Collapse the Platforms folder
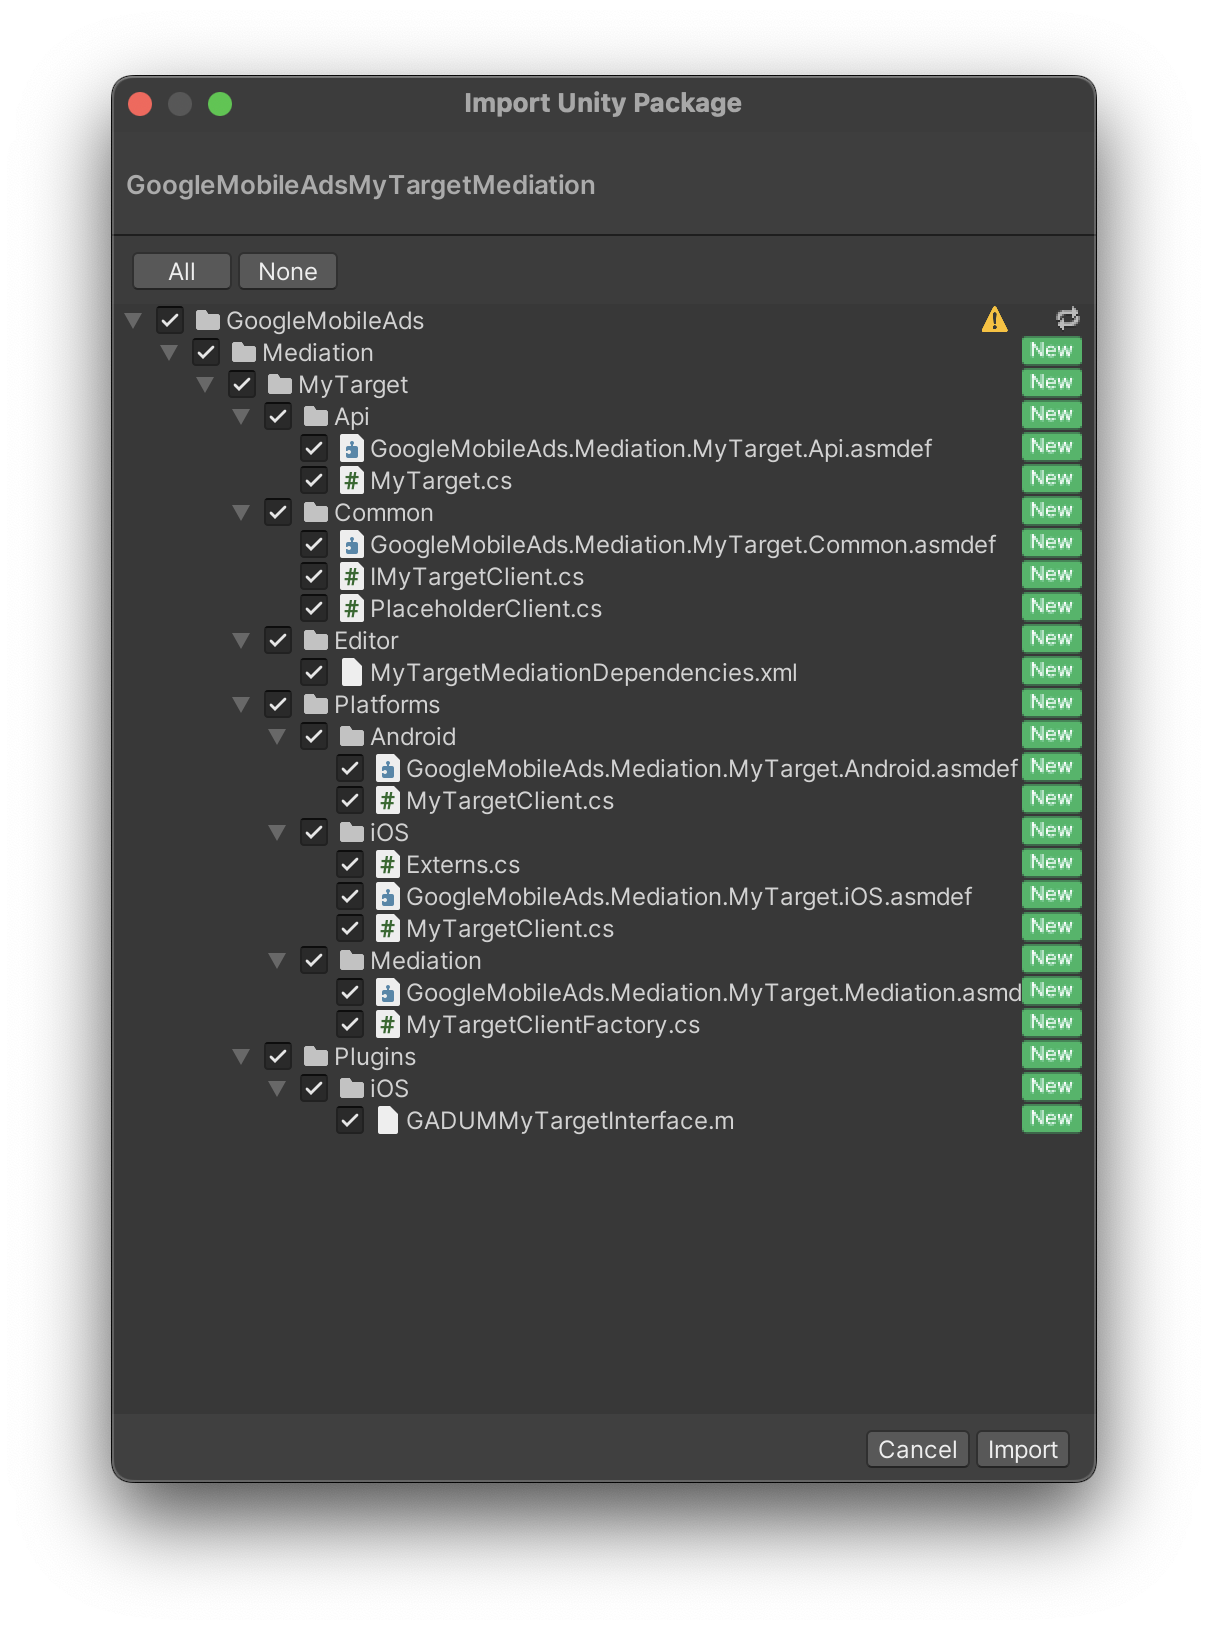1208x1630 pixels. click(x=241, y=705)
